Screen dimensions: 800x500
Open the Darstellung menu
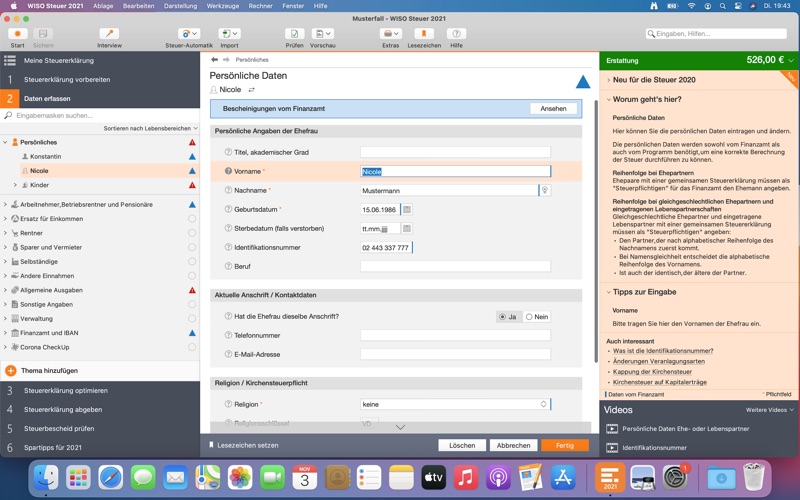click(180, 6)
